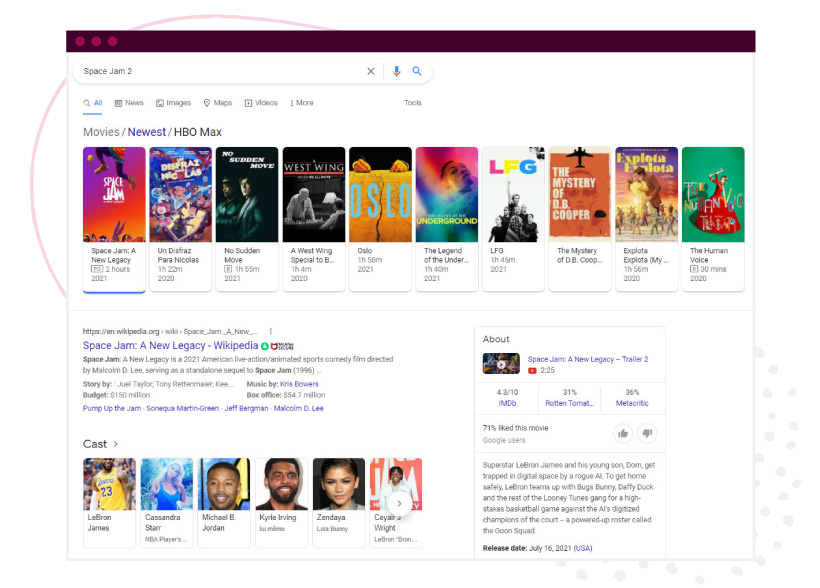Dislike the movie with the thumbs-down button
820x588 pixels.
[x=647, y=433]
